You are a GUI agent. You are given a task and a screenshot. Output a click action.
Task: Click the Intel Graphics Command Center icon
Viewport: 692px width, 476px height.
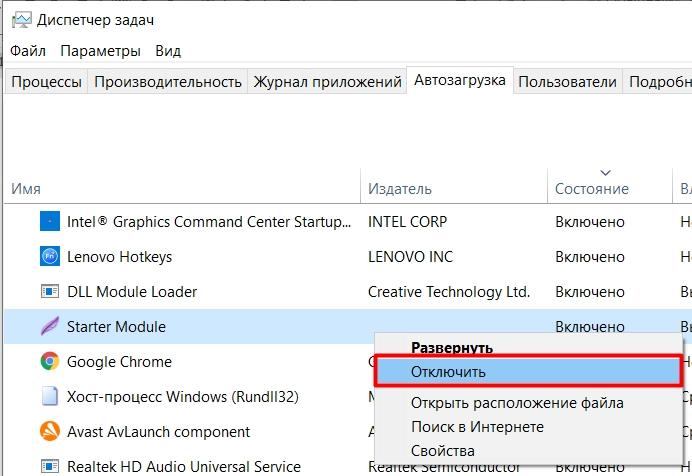tap(50, 221)
